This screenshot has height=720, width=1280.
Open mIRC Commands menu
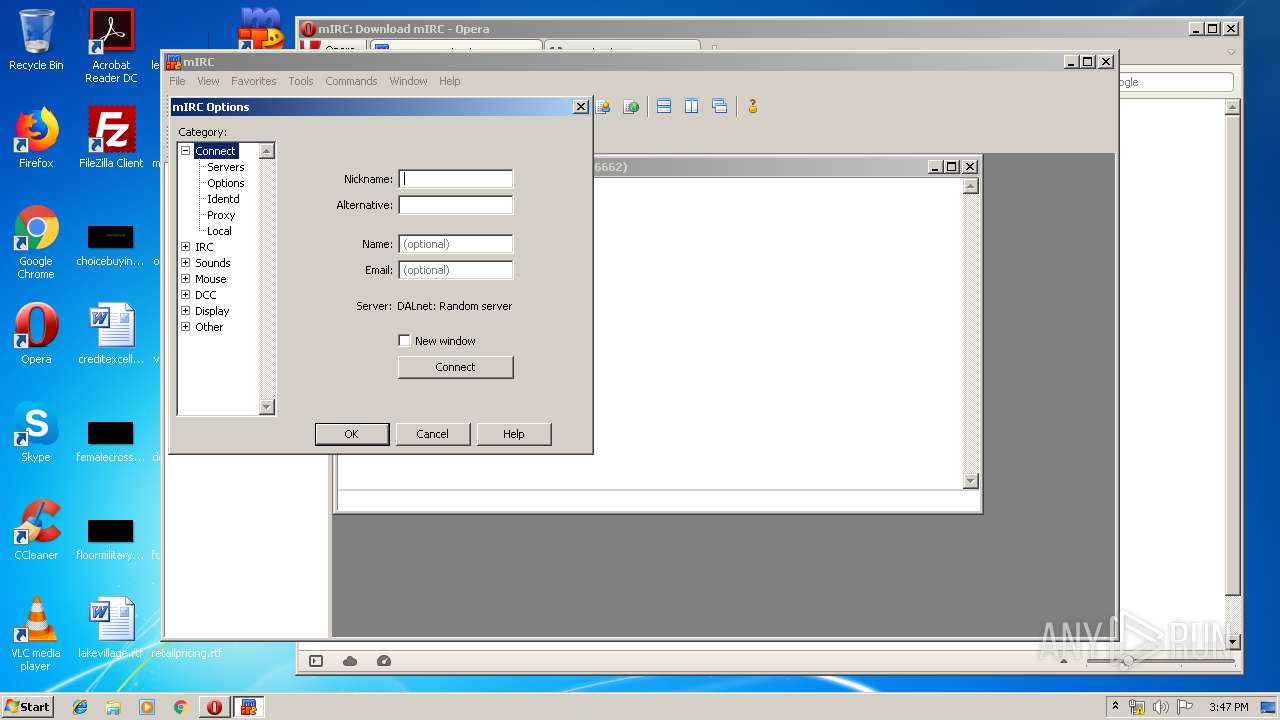coord(351,81)
